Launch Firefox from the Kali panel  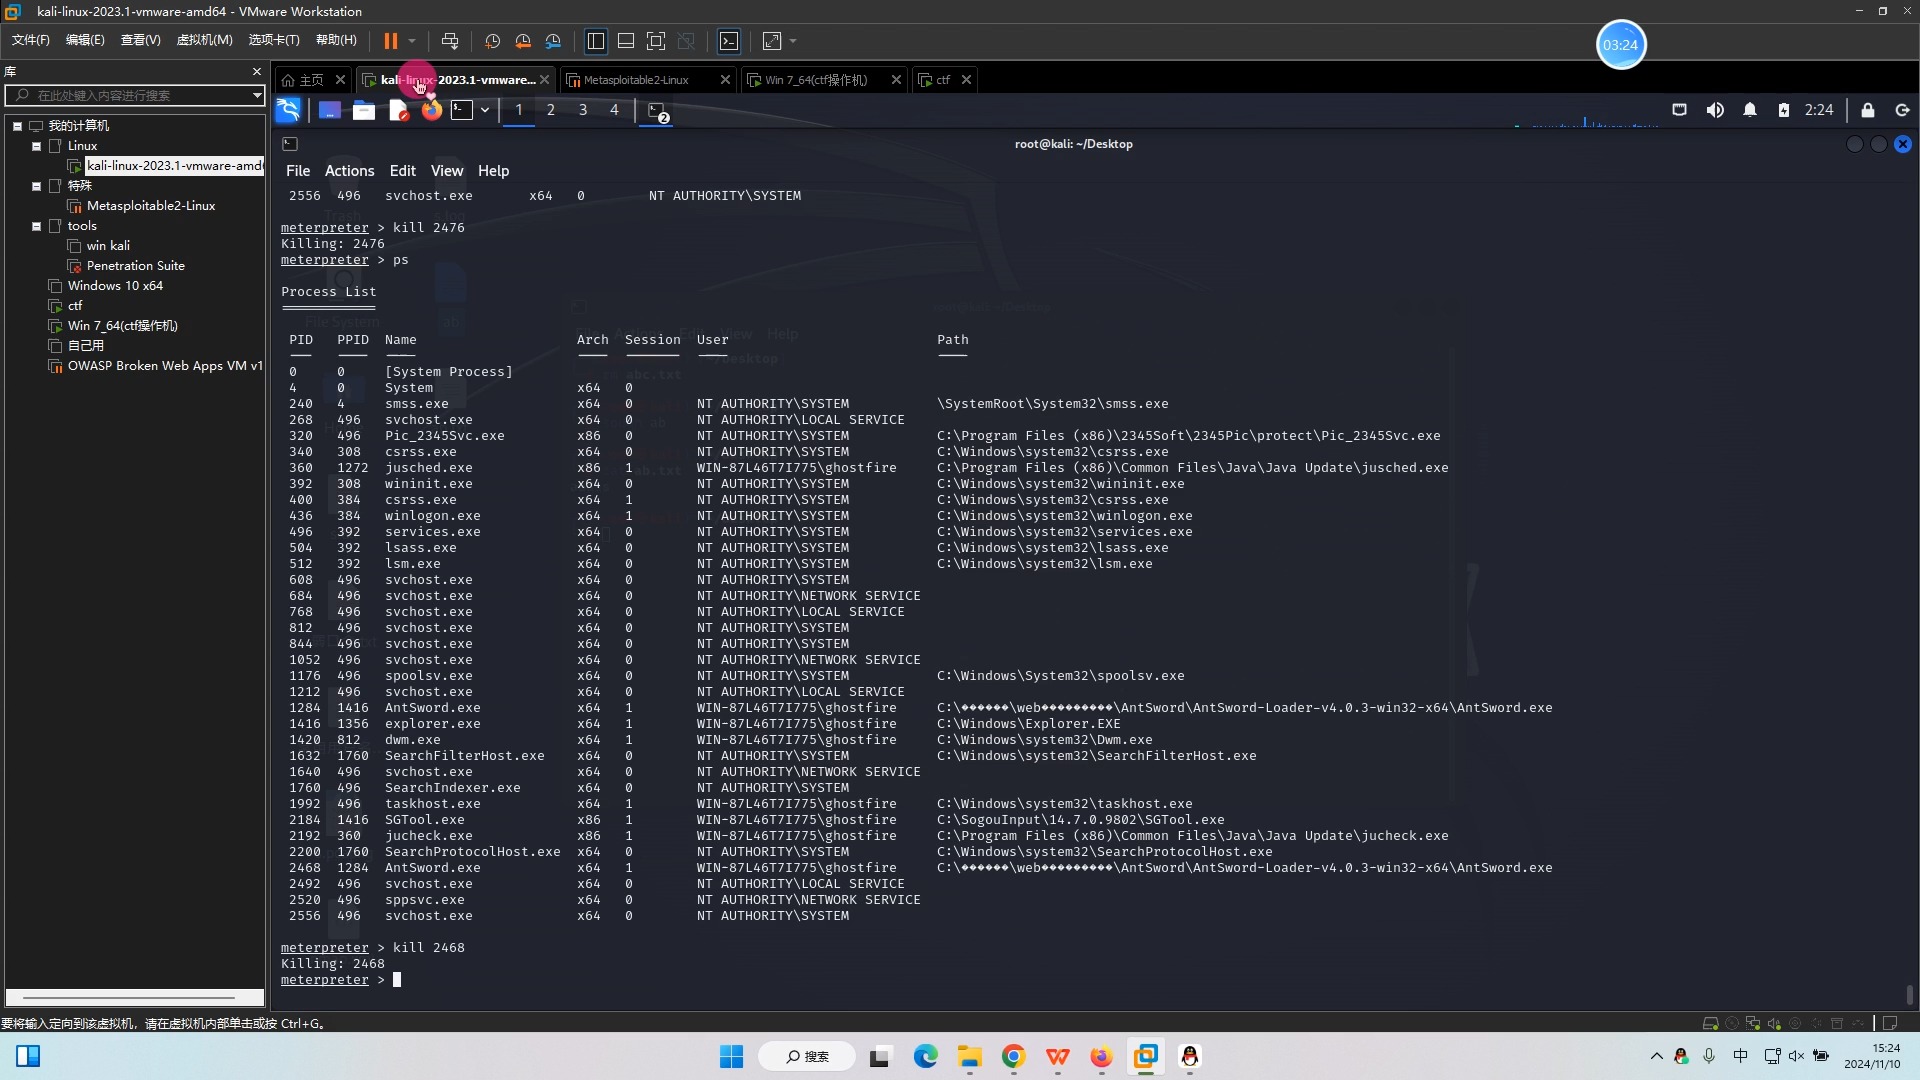click(x=431, y=110)
